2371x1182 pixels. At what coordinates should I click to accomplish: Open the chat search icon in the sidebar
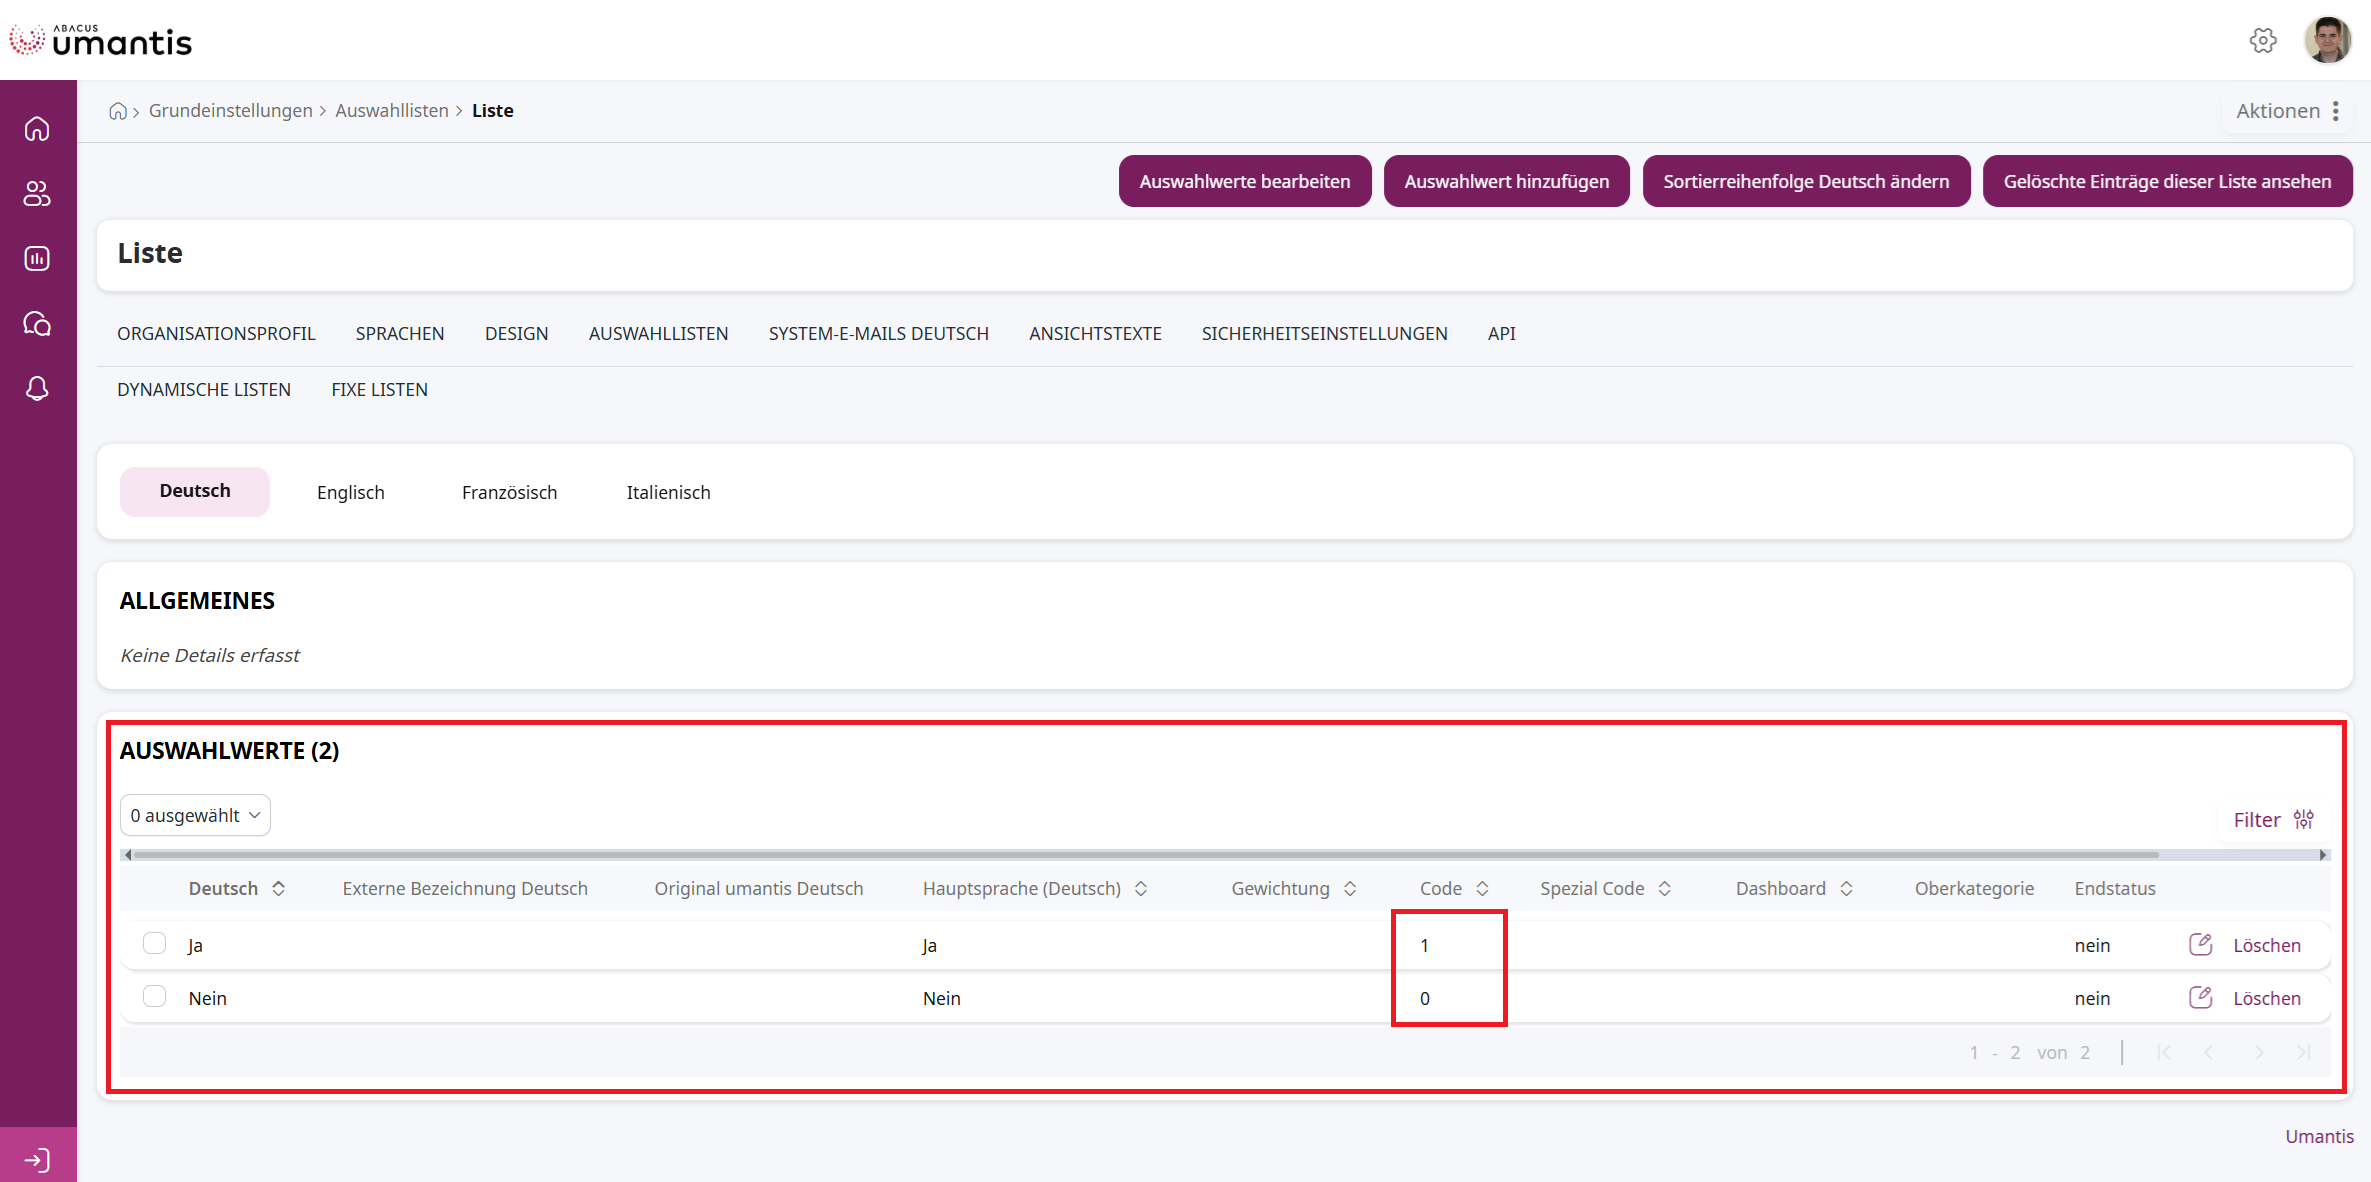point(37,324)
